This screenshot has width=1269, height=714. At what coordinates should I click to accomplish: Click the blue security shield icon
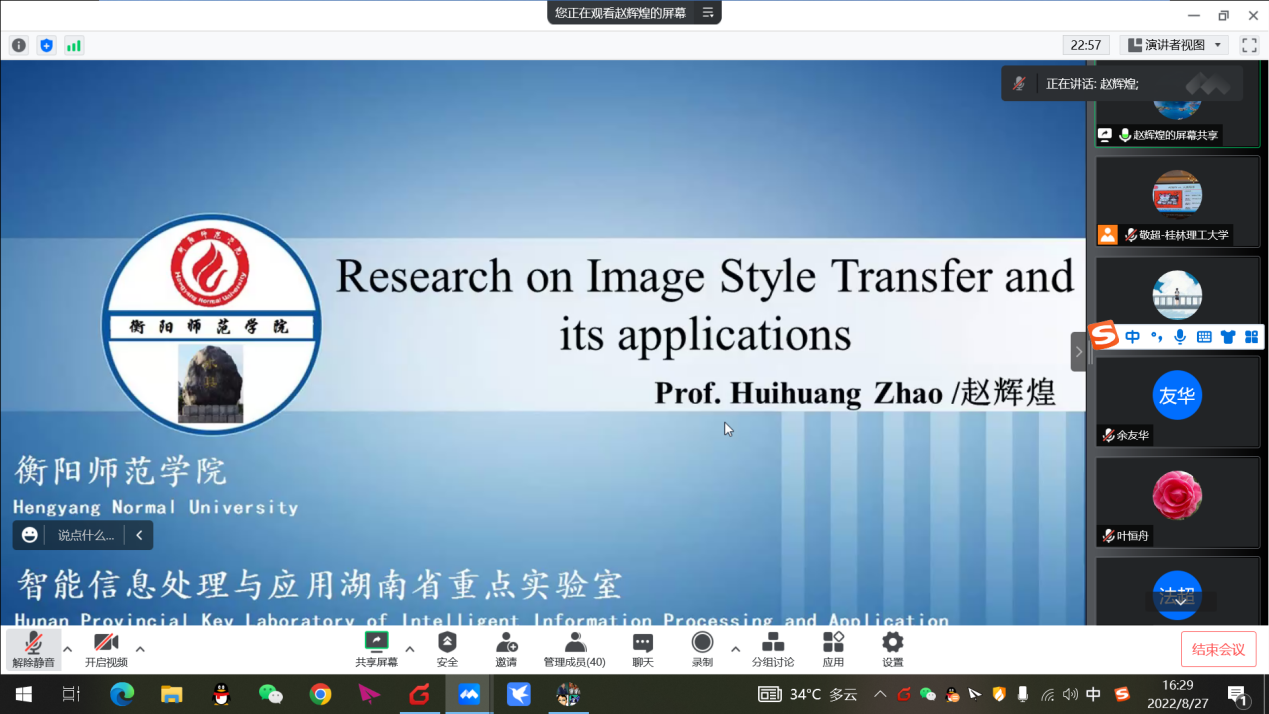pyautogui.click(x=46, y=45)
